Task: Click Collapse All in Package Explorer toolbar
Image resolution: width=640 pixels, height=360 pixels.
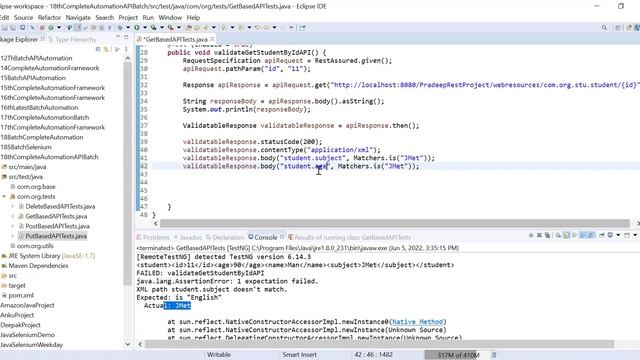Action: point(98,49)
